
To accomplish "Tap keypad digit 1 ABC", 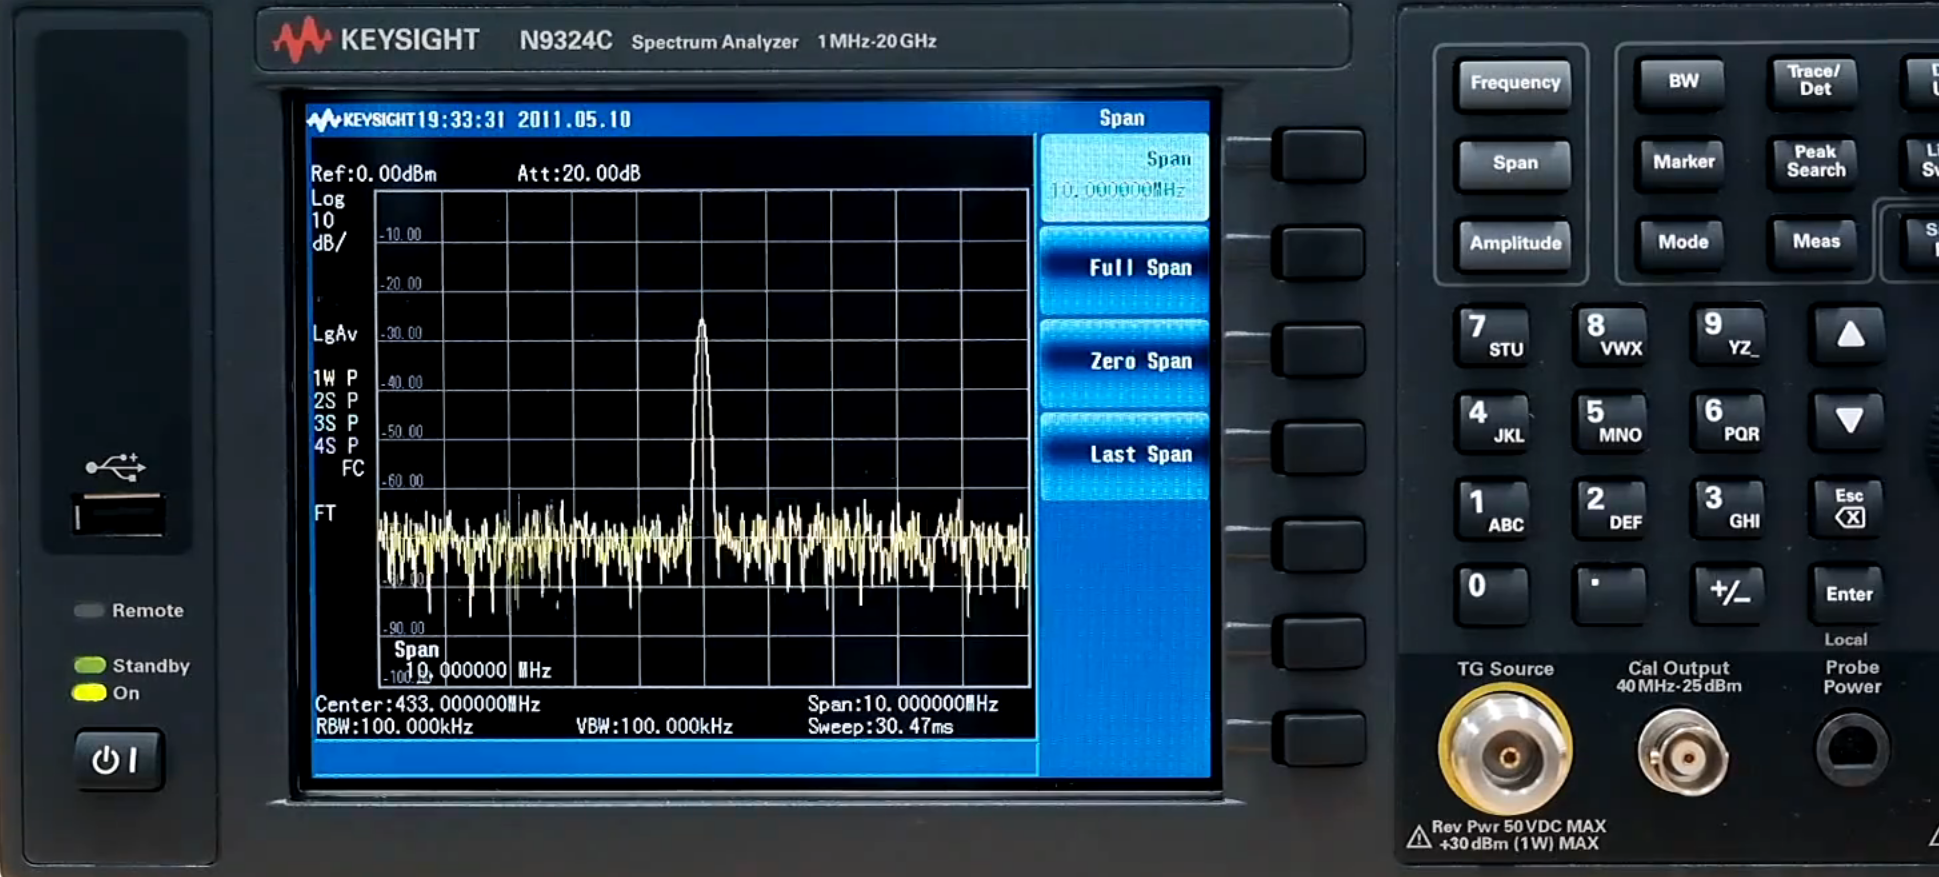I will coord(1493,510).
